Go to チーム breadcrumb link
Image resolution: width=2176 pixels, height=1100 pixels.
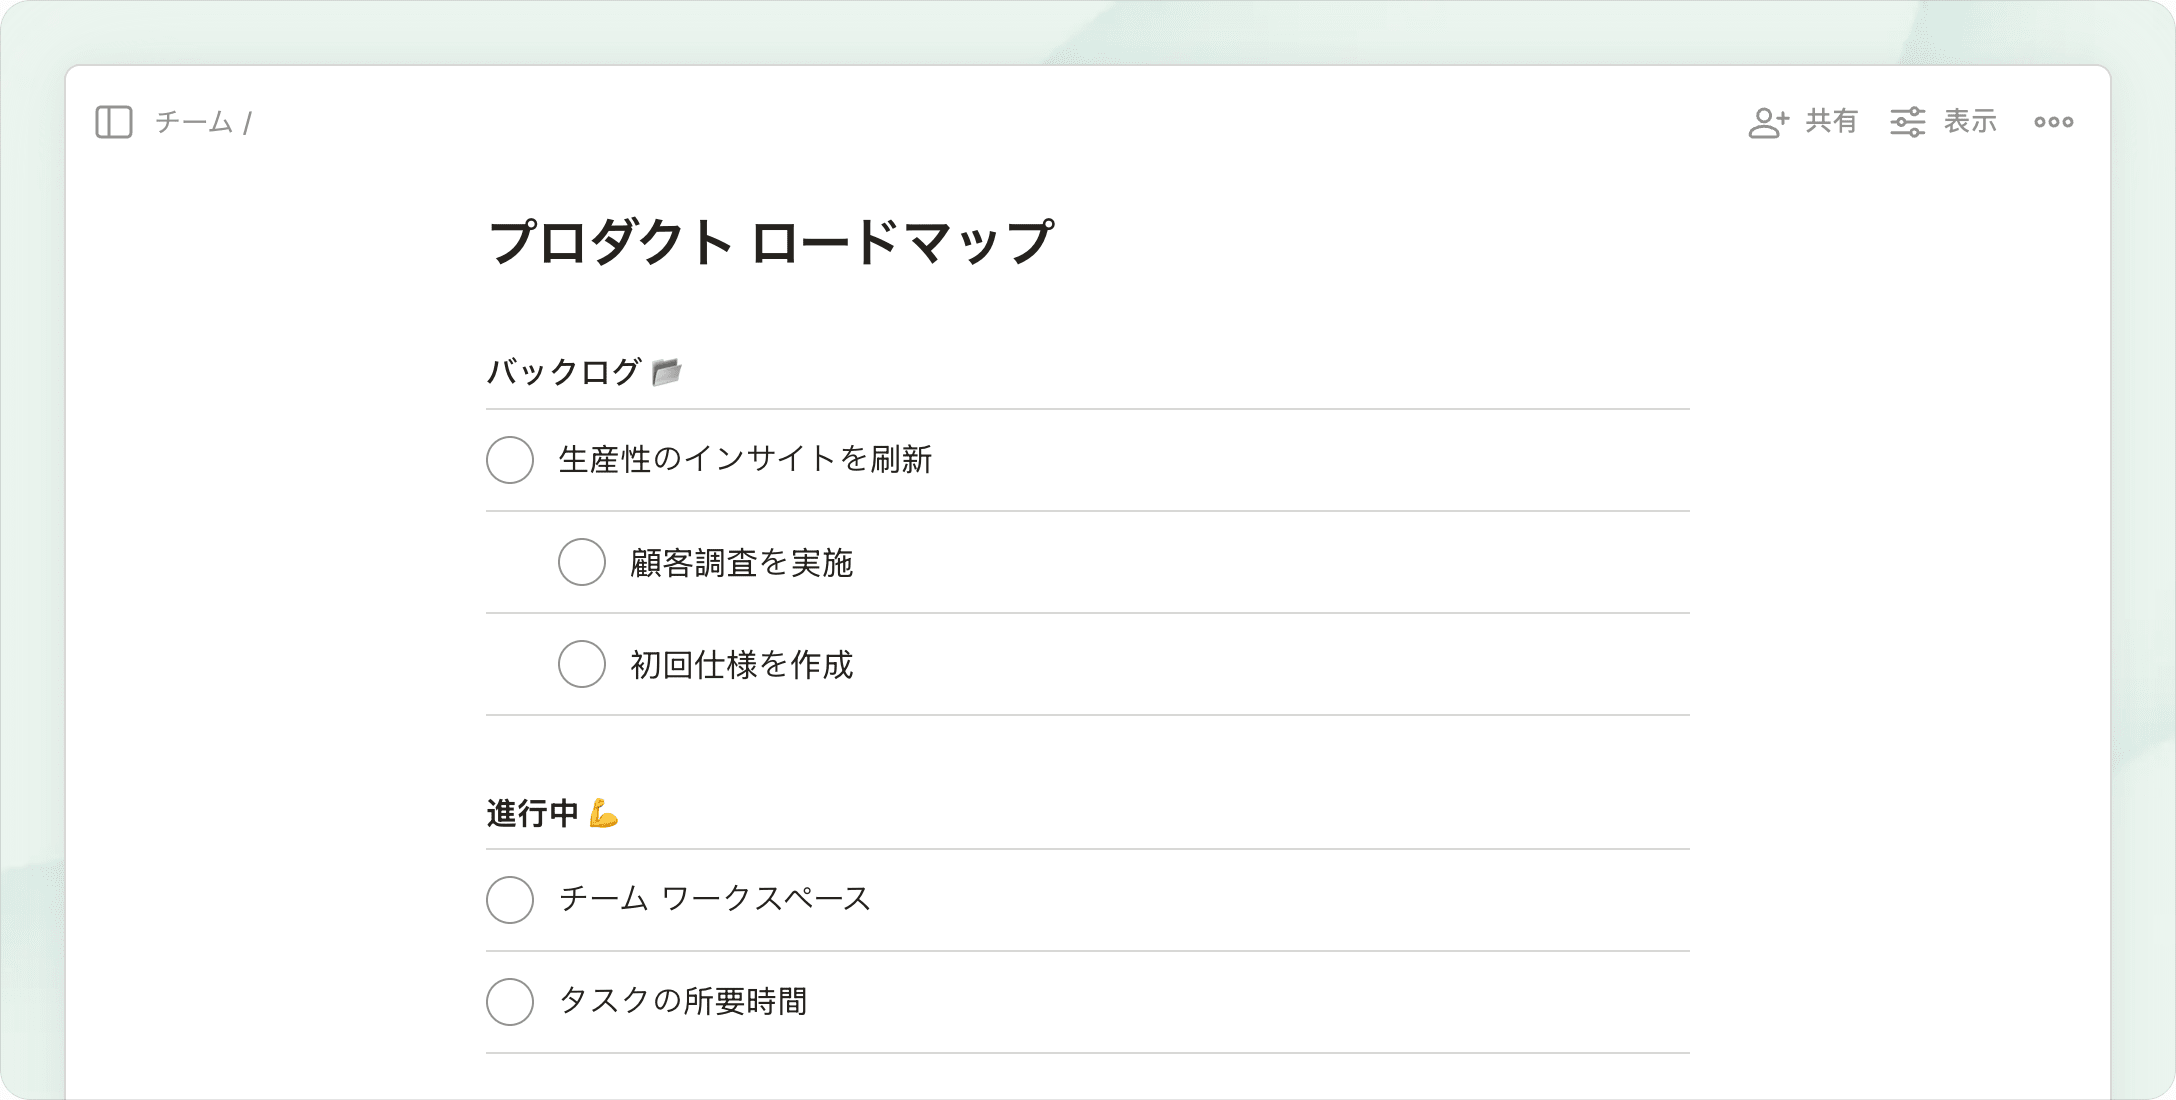[194, 122]
